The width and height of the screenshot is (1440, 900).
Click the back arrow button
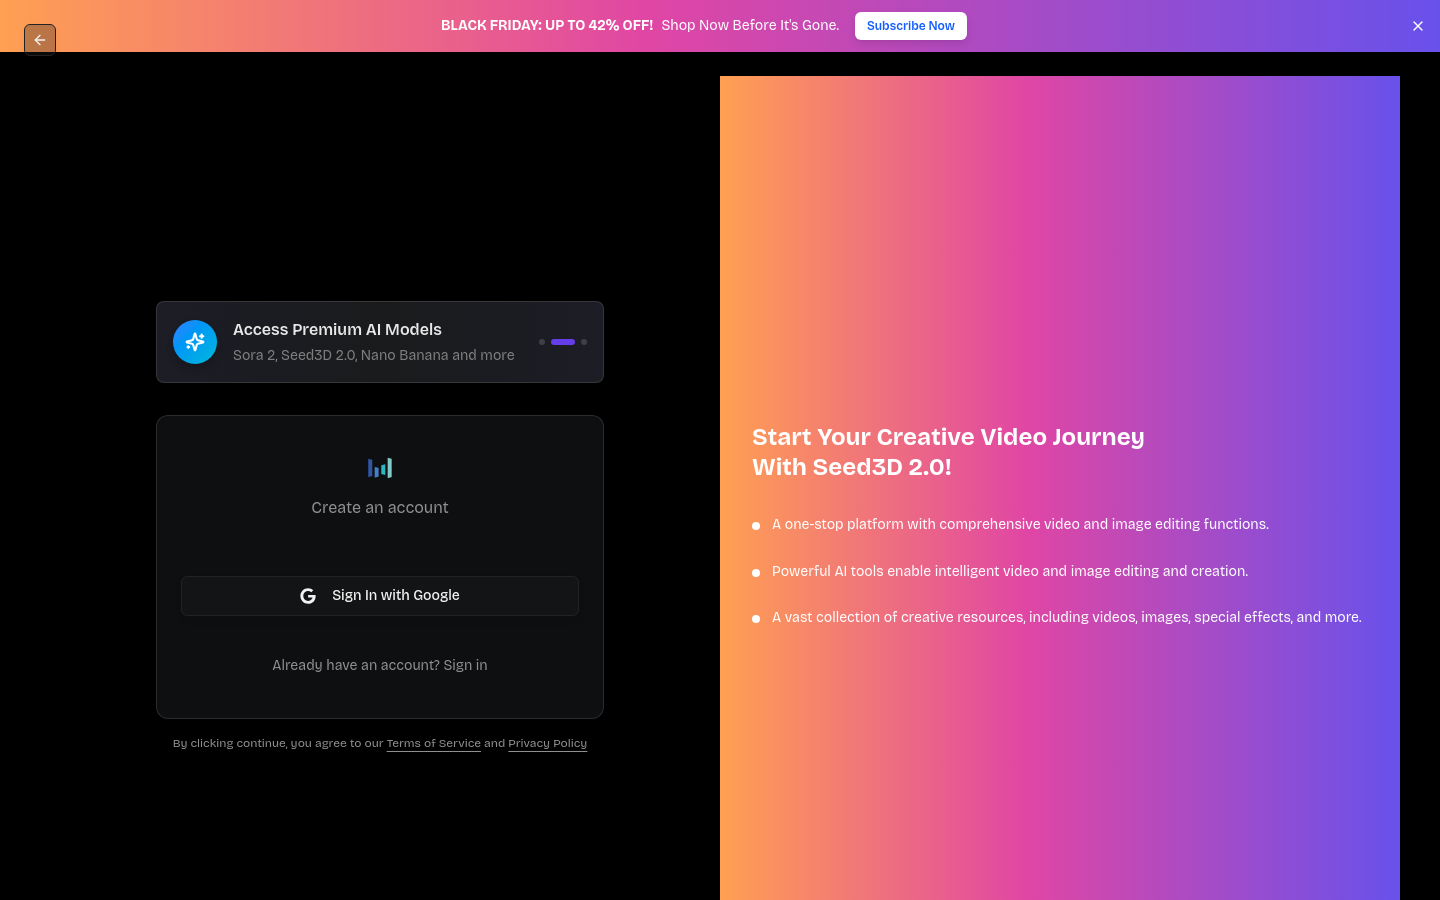(x=40, y=40)
